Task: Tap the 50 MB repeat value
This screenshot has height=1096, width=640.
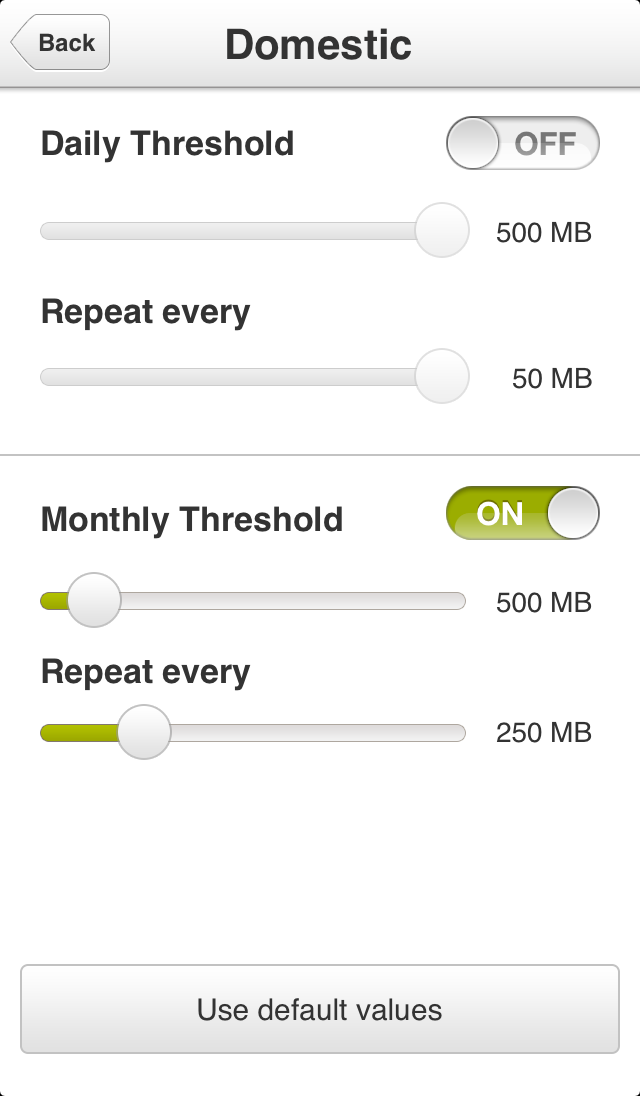Action: coord(552,379)
